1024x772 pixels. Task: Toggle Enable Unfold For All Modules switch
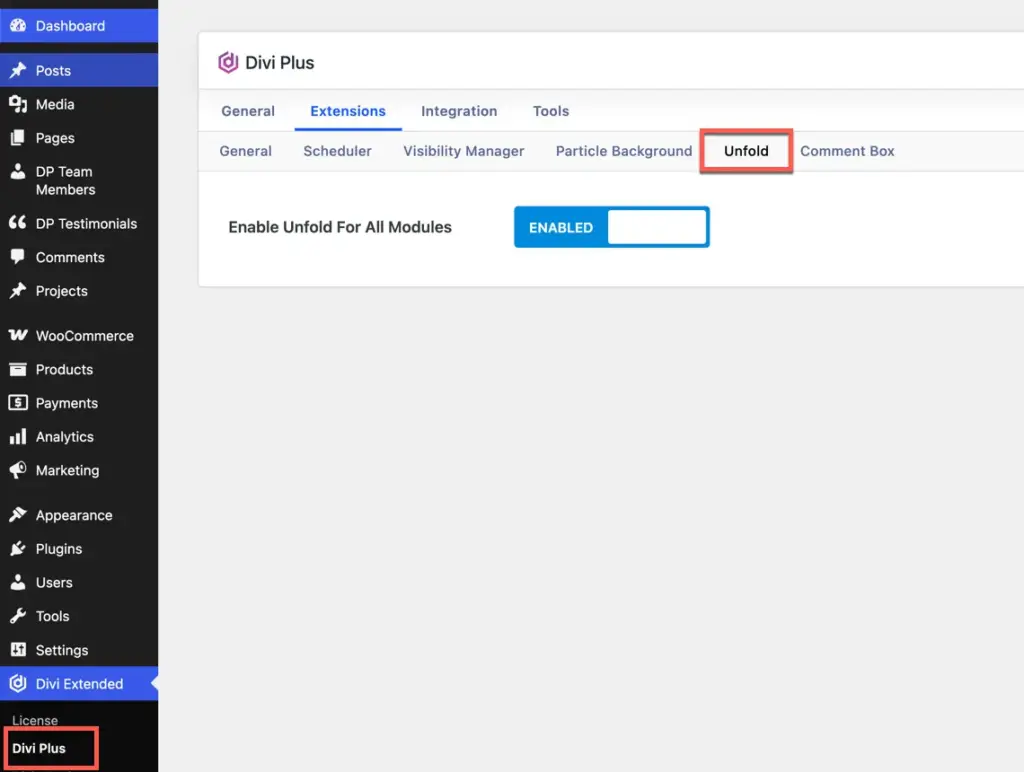pyautogui.click(x=611, y=227)
